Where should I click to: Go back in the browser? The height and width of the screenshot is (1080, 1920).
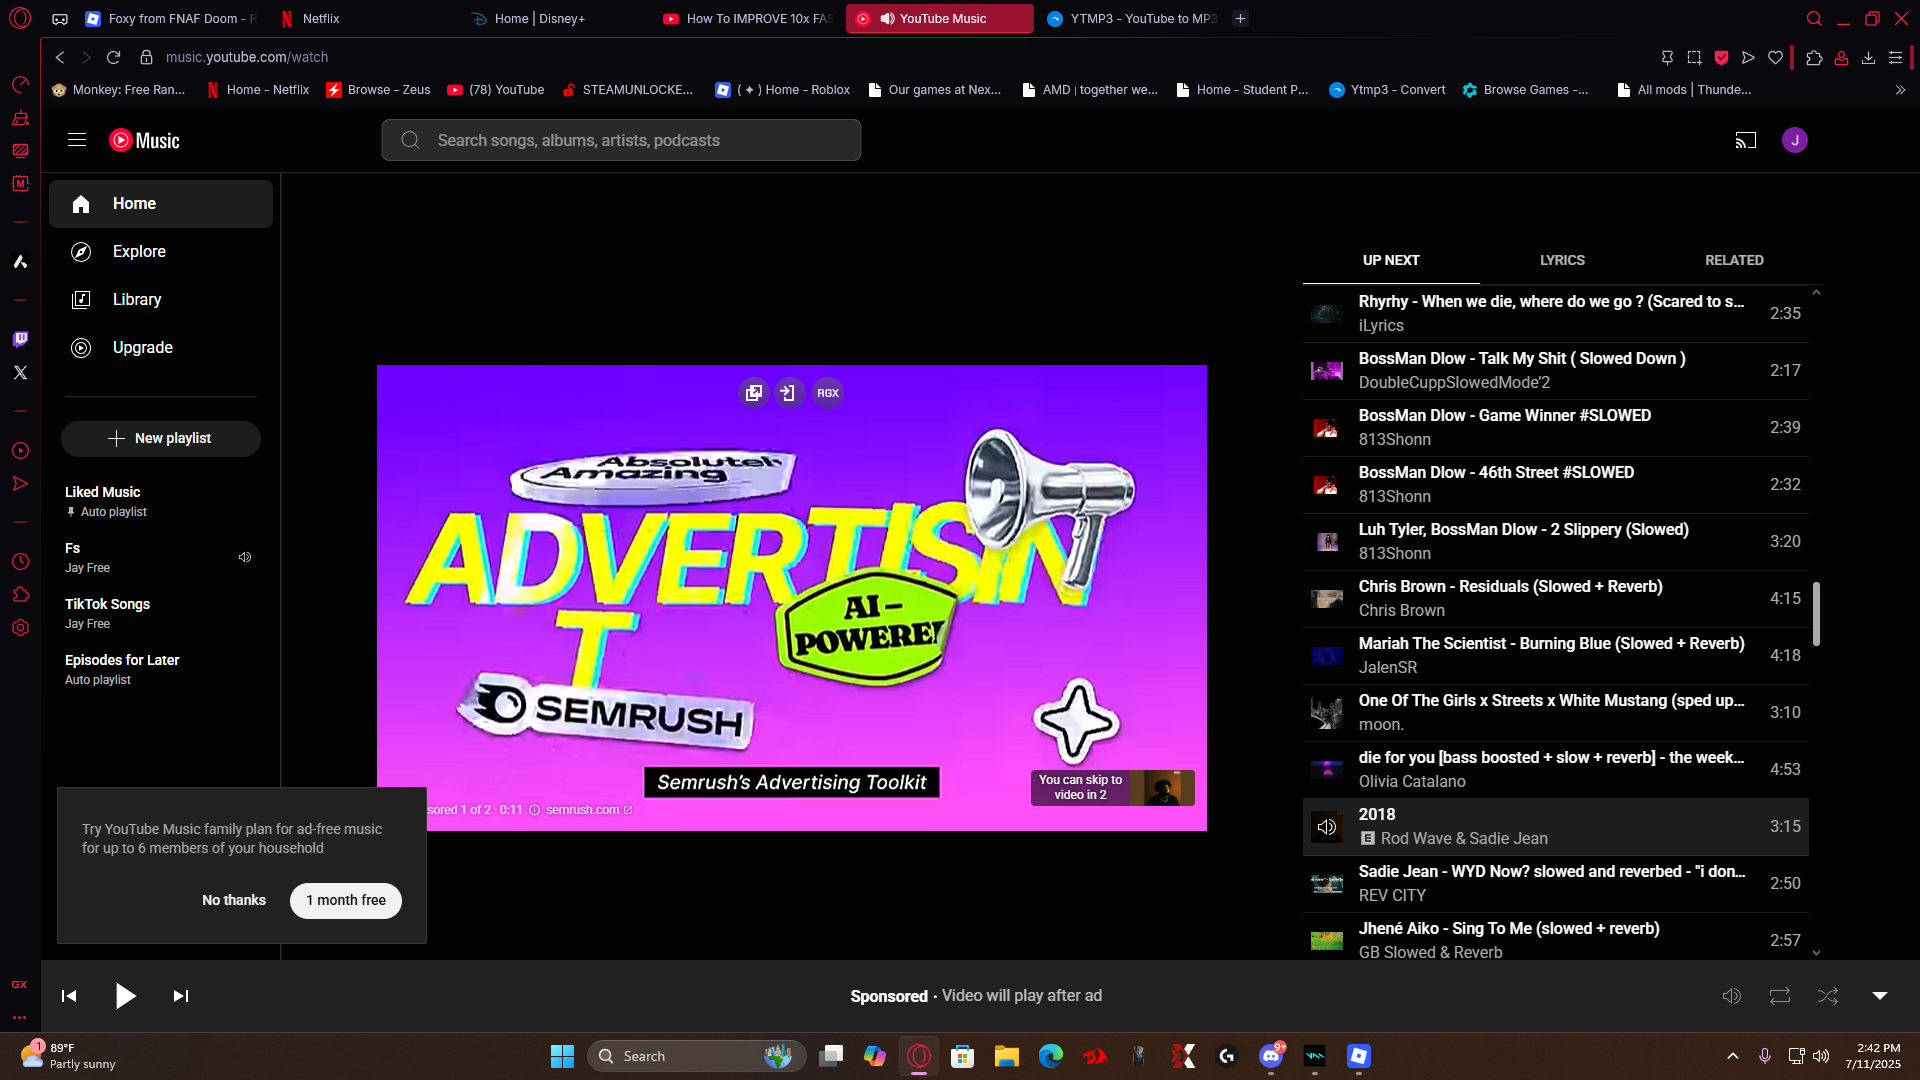(x=60, y=58)
